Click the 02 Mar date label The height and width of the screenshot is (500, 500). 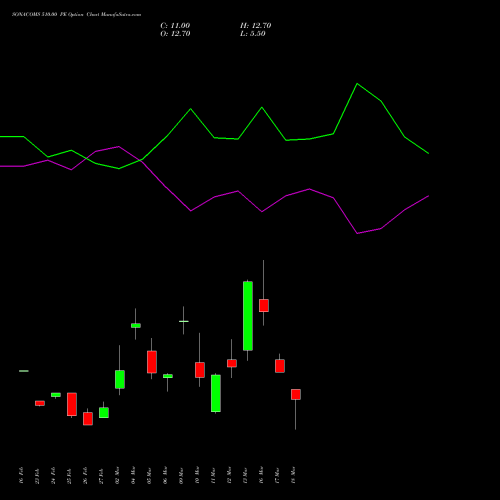(x=117, y=475)
